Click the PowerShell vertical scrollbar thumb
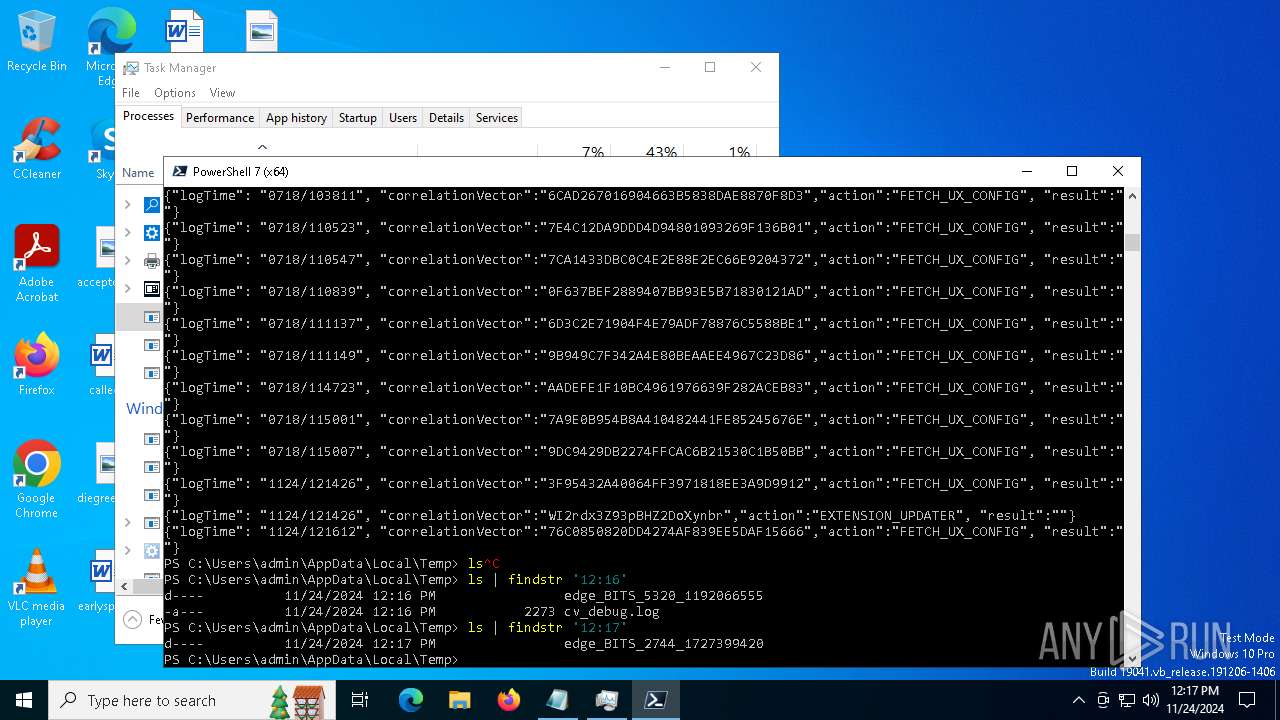This screenshot has width=1280, height=720. pos(1132,242)
